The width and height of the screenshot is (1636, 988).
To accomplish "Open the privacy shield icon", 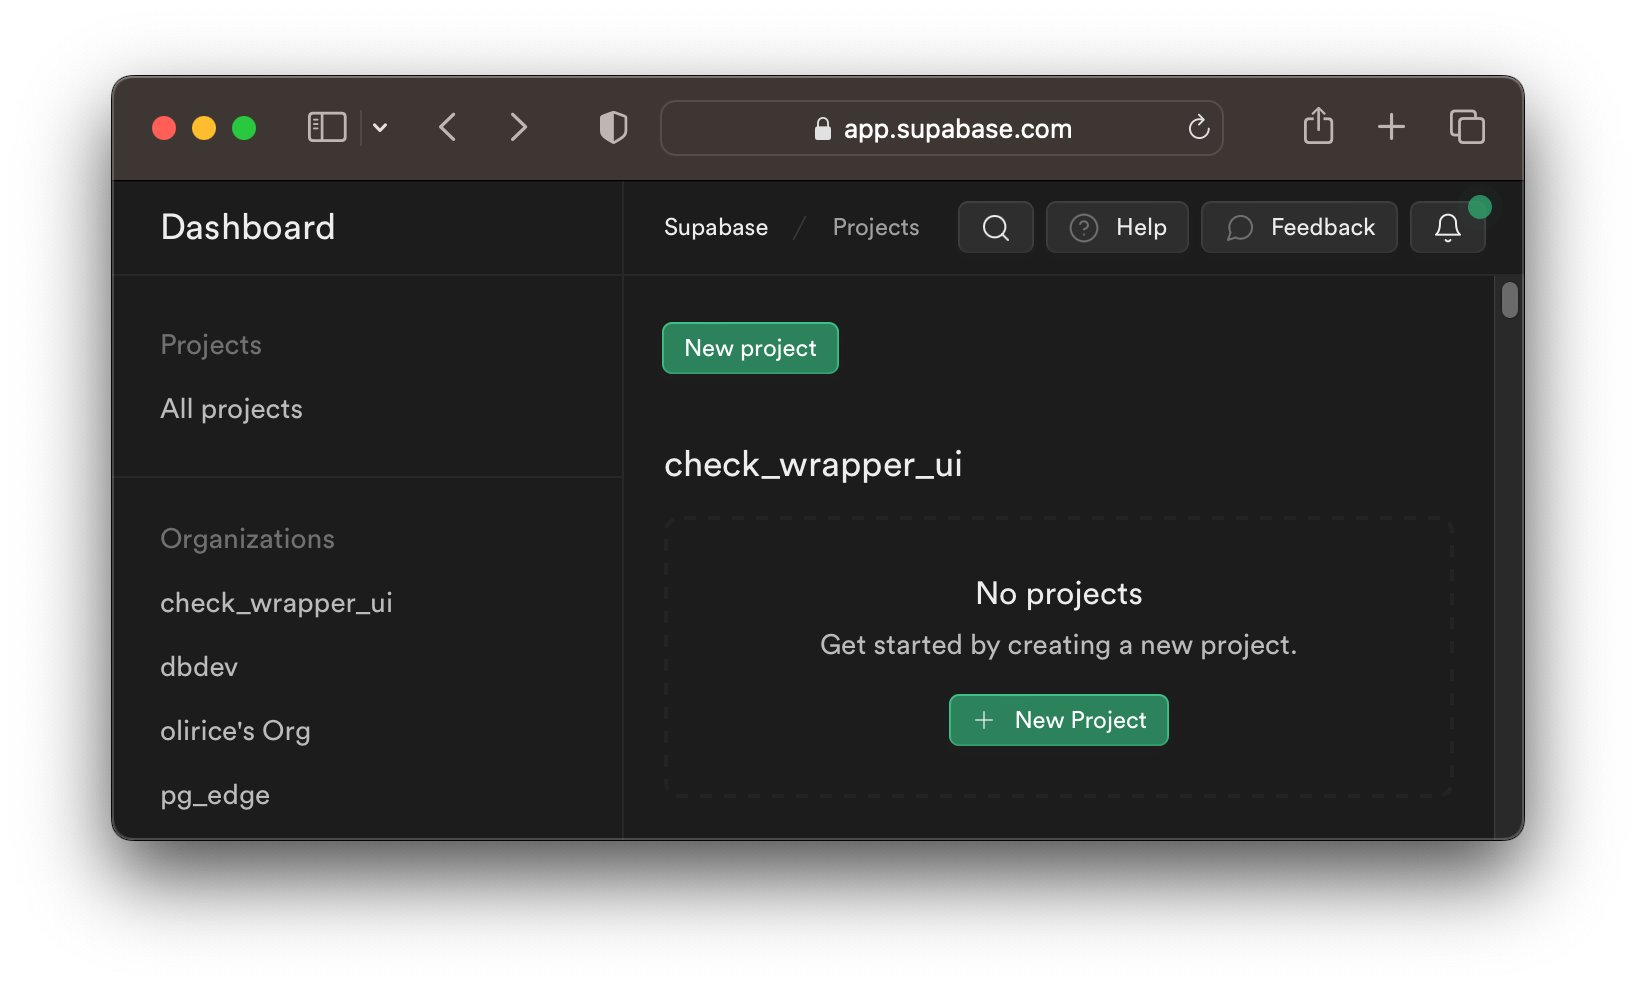I will 613,127.
